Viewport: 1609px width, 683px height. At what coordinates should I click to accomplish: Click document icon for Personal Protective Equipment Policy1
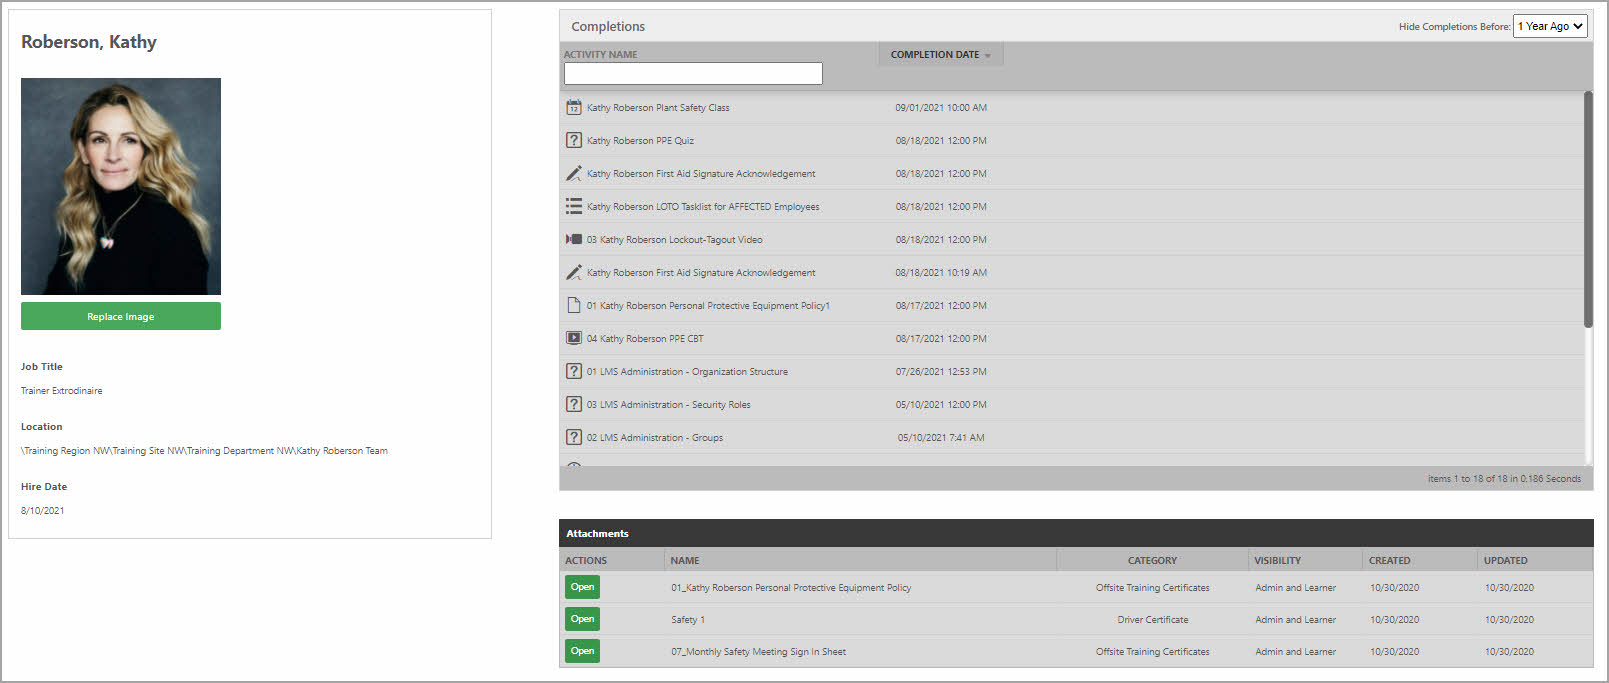[x=574, y=305]
